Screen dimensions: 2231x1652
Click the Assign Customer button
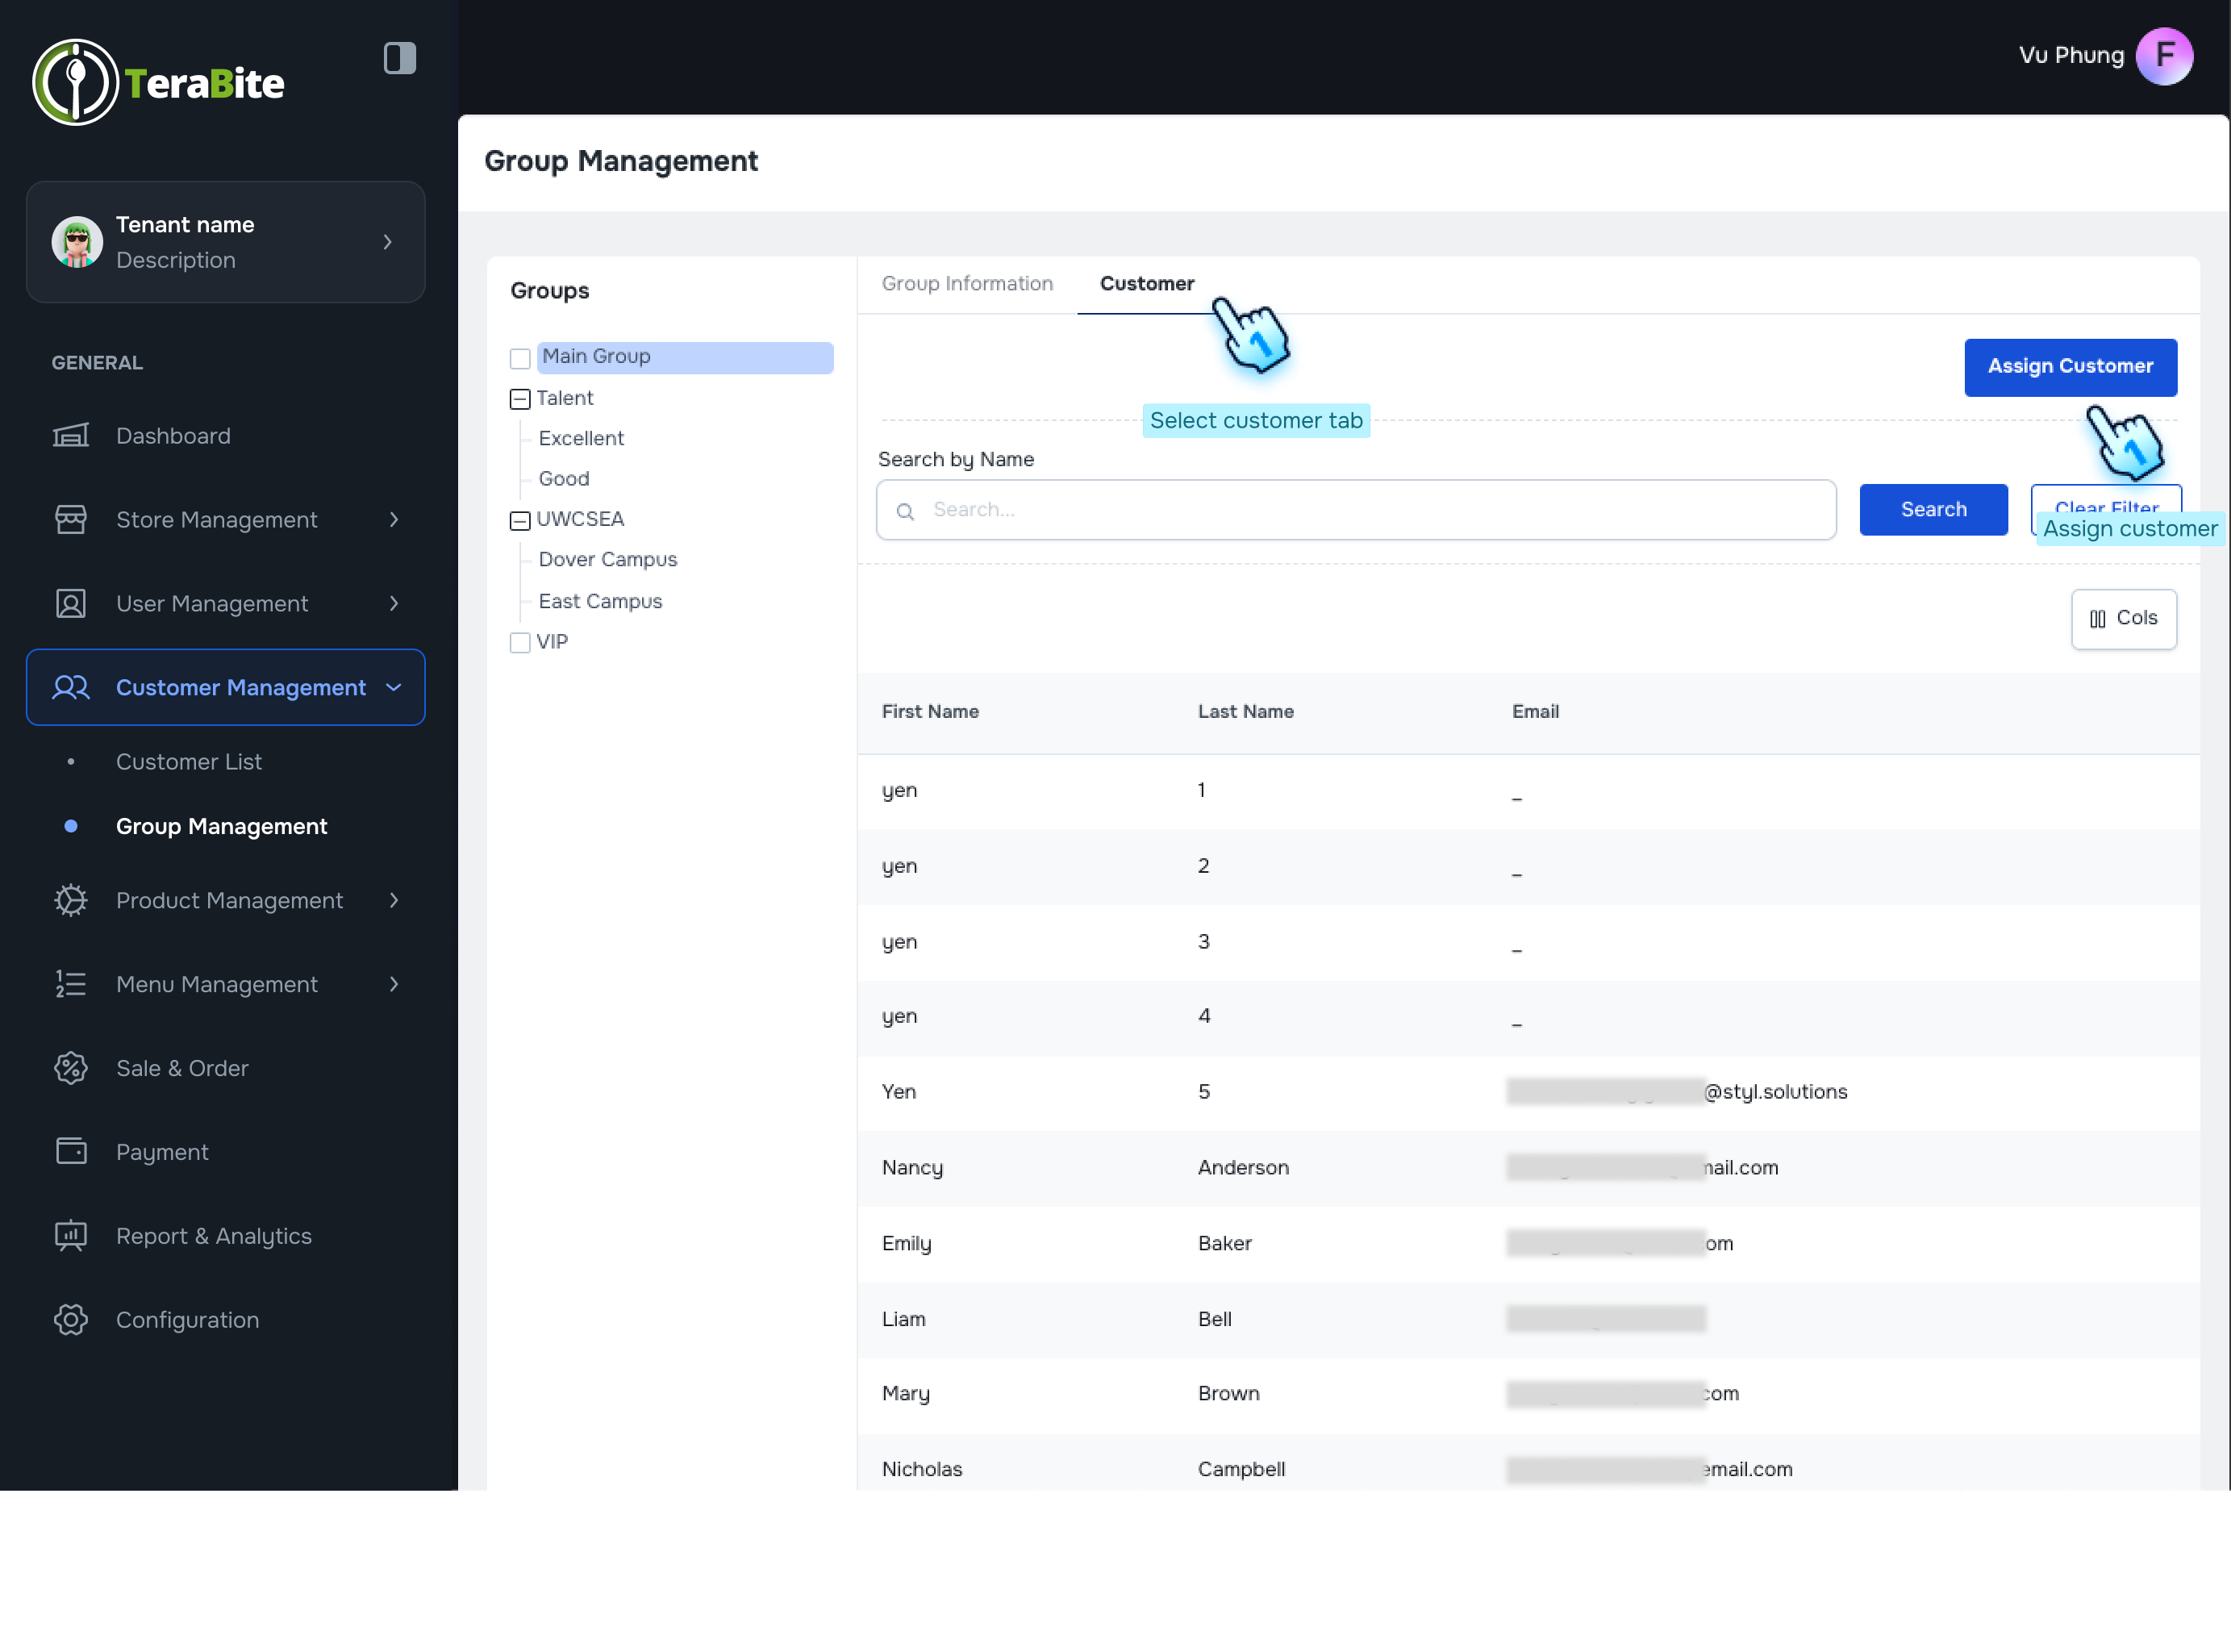click(2070, 366)
